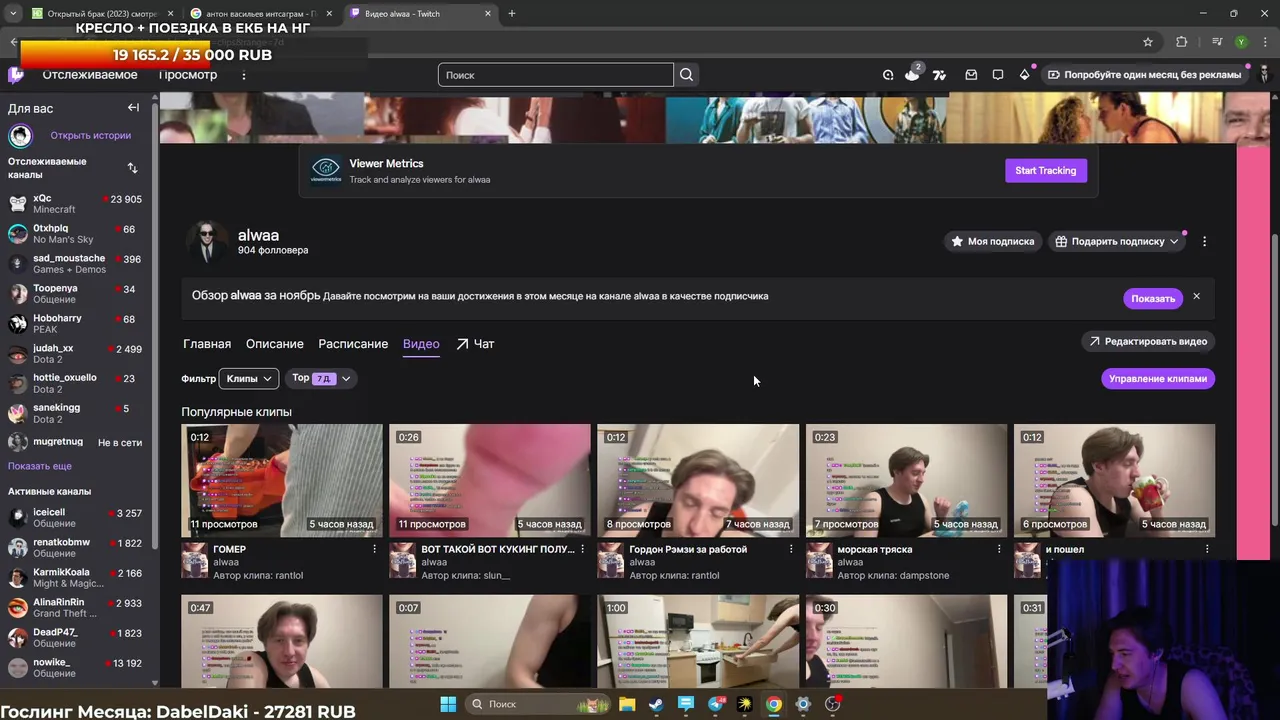Open iceicell channel in active channels
This screenshot has width=1280, height=720.
pyautogui.click(x=75, y=518)
